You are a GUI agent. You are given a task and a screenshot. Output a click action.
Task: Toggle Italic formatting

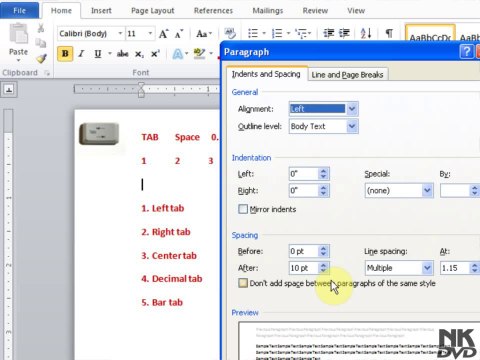point(81,54)
